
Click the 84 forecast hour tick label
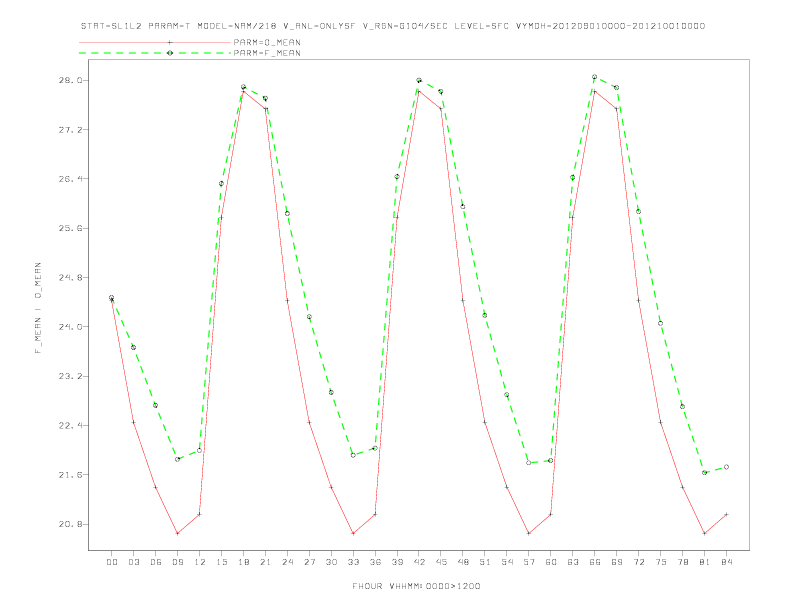pyautogui.click(x=726, y=562)
